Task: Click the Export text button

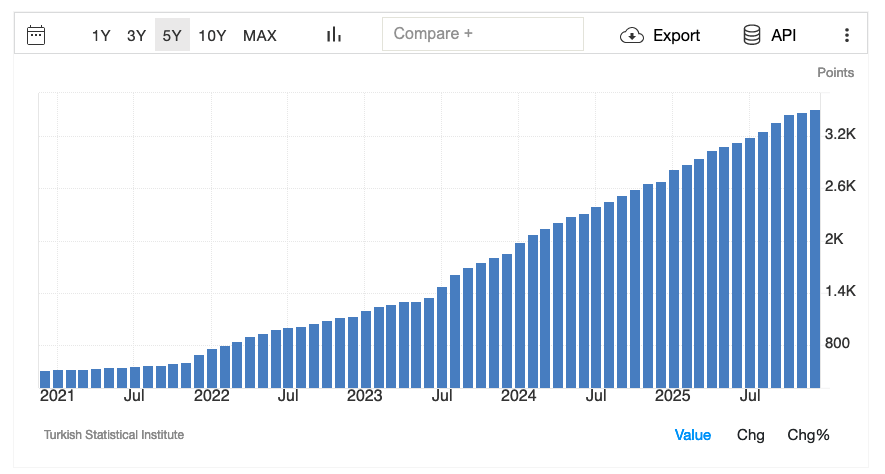Action: 676,35
